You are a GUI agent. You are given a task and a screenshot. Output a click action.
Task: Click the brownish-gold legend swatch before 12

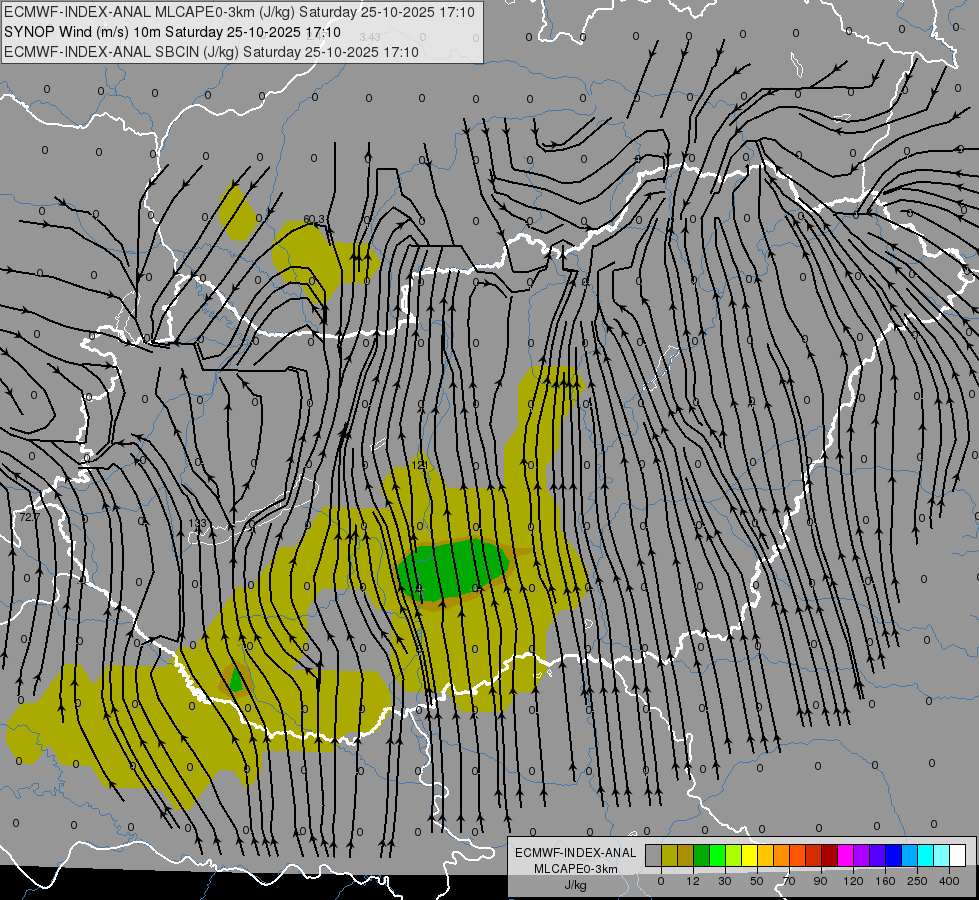[x=686, y=855]
